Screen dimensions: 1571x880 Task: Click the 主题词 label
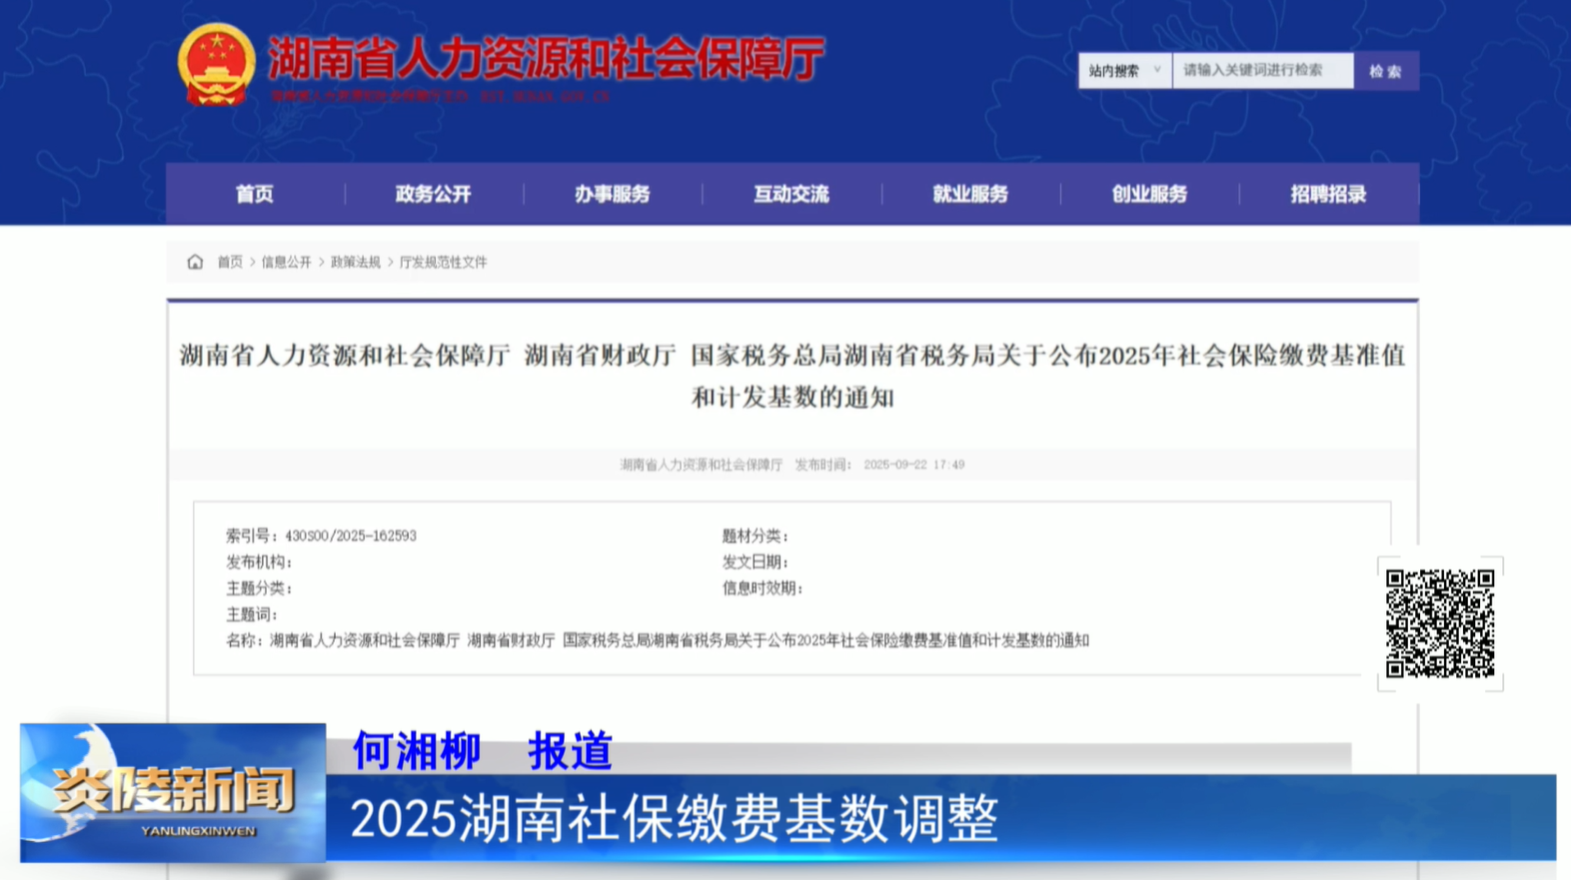click(x=251, y=614)
